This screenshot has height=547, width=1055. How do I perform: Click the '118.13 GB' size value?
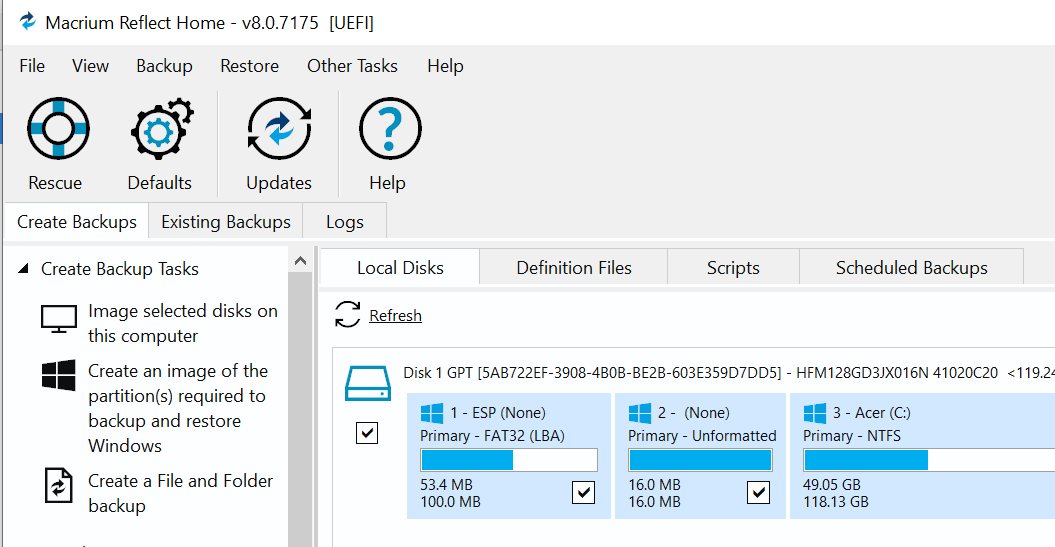click(x=836, y=502)
